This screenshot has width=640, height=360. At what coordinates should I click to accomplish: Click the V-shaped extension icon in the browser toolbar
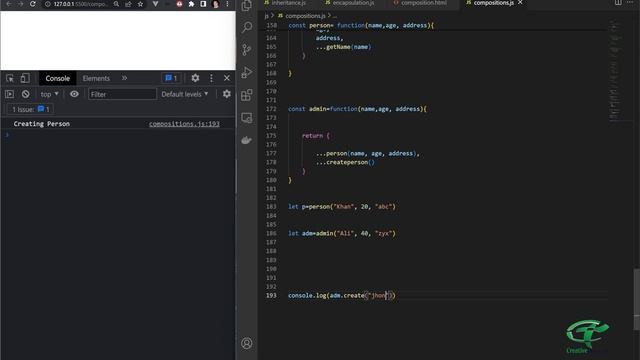point(156,4)
